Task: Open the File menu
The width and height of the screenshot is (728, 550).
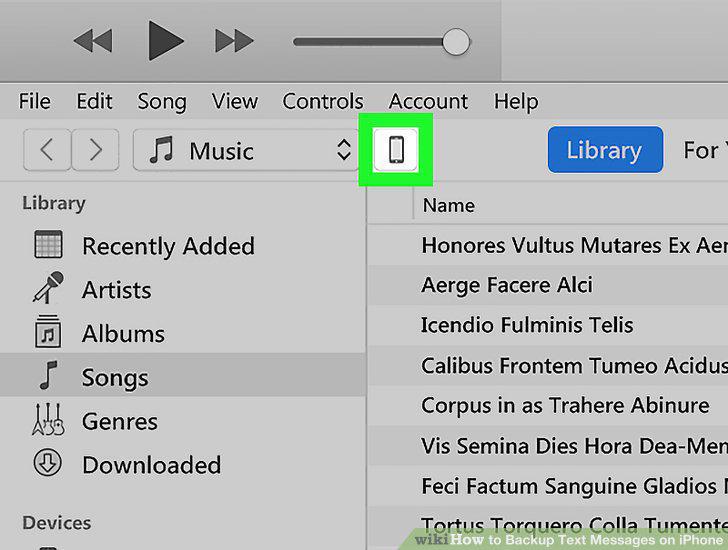Action: [35, 101]
